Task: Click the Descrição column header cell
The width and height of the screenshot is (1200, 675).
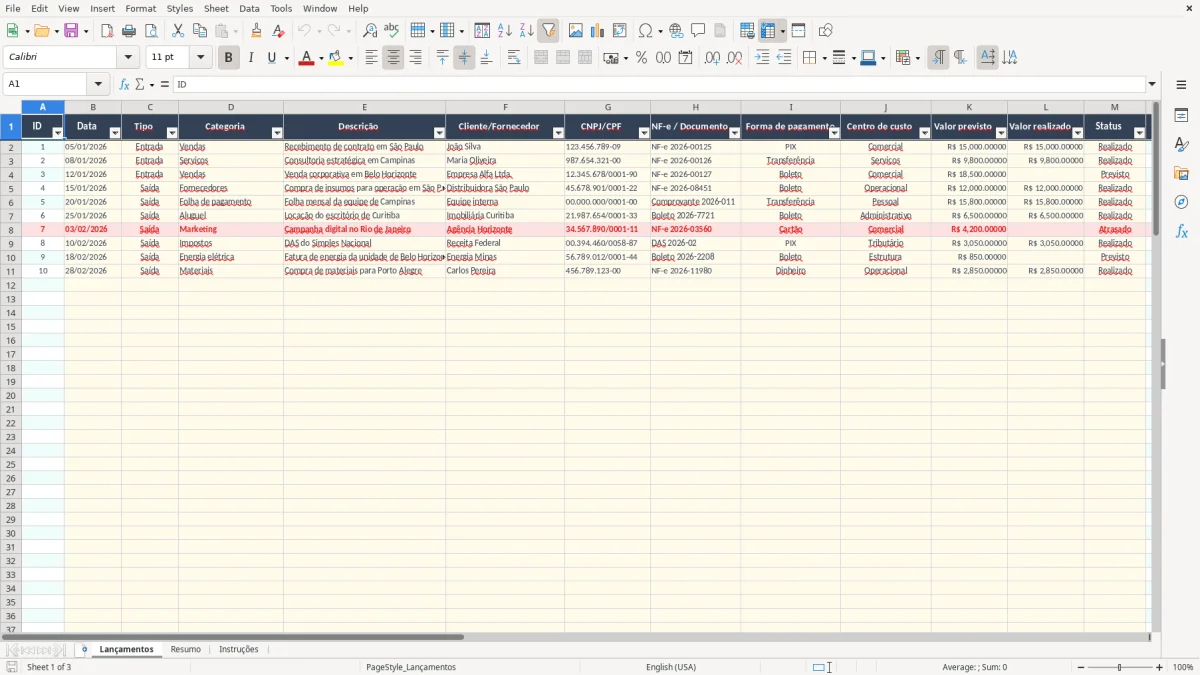Action: [x=365, y=127]
